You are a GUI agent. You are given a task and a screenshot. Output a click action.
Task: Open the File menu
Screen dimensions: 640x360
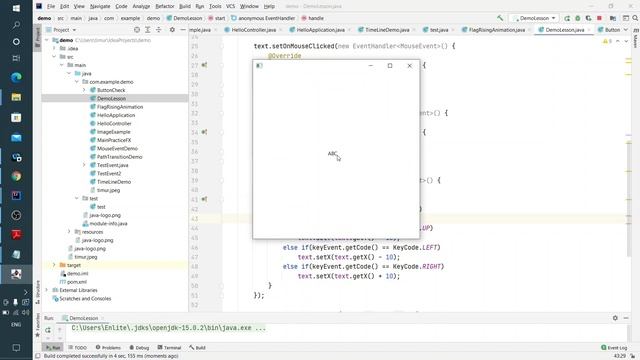tap(51, 6)
